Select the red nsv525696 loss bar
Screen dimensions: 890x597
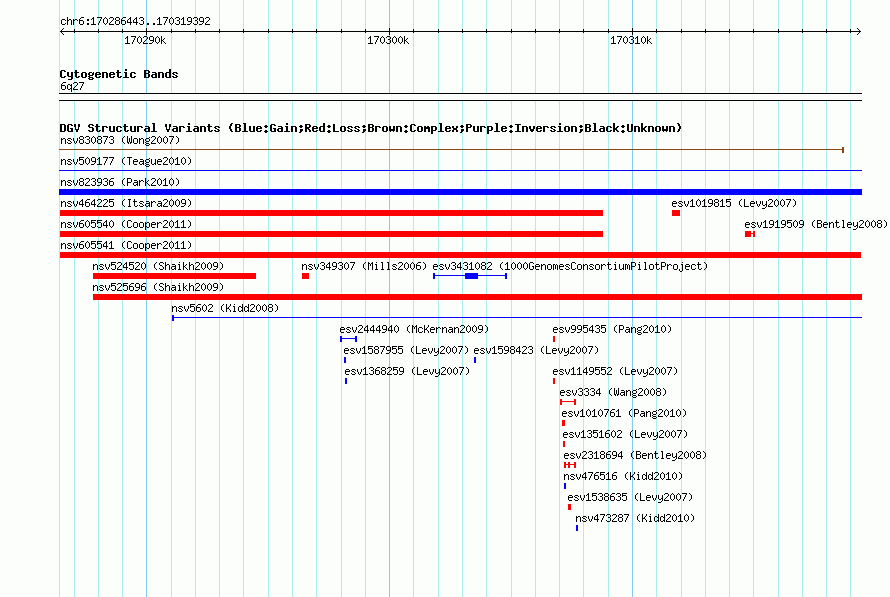[x=477, y=297]
